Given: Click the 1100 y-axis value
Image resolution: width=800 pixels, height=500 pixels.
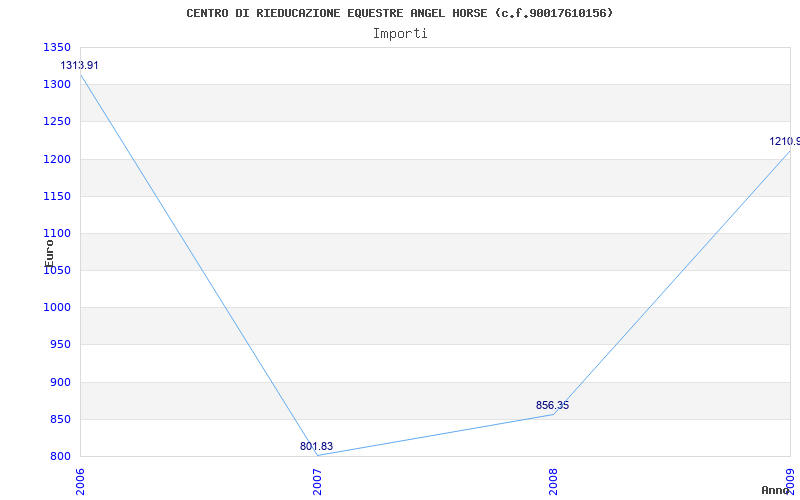Looking at the screenshot, I should click(57, 234).
